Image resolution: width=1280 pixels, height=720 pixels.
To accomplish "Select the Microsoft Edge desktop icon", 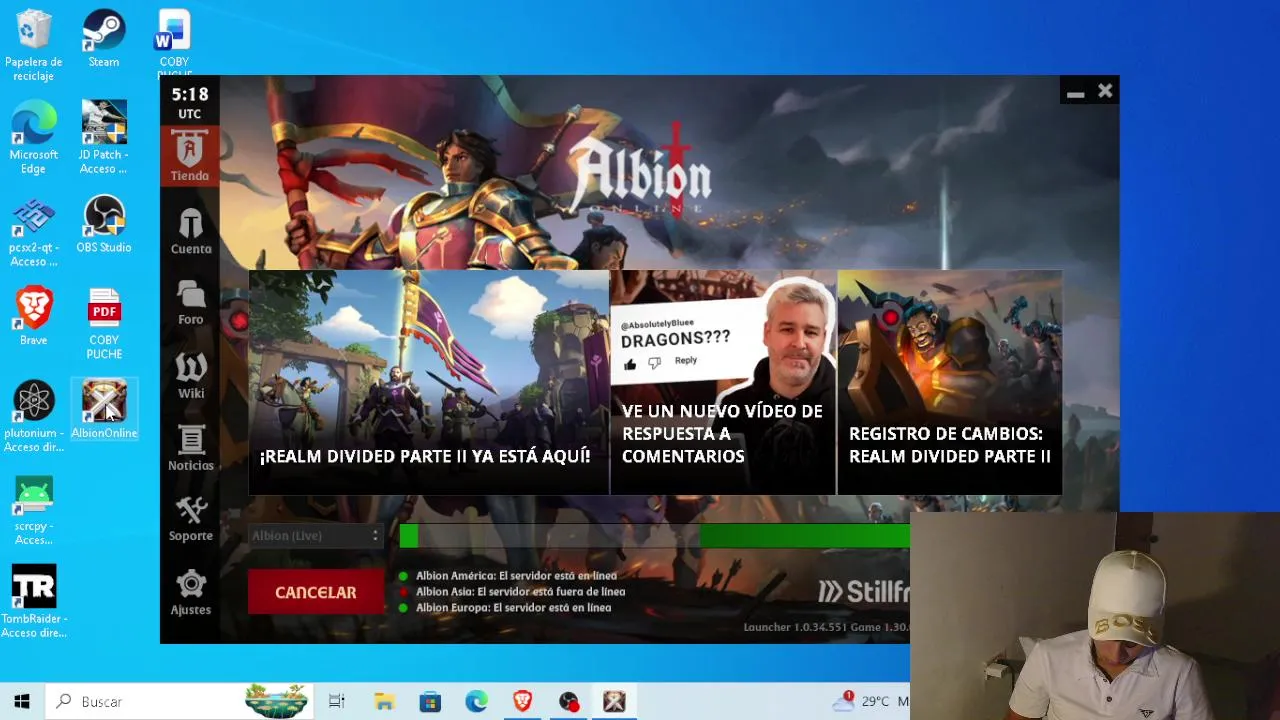I will 34,137.
